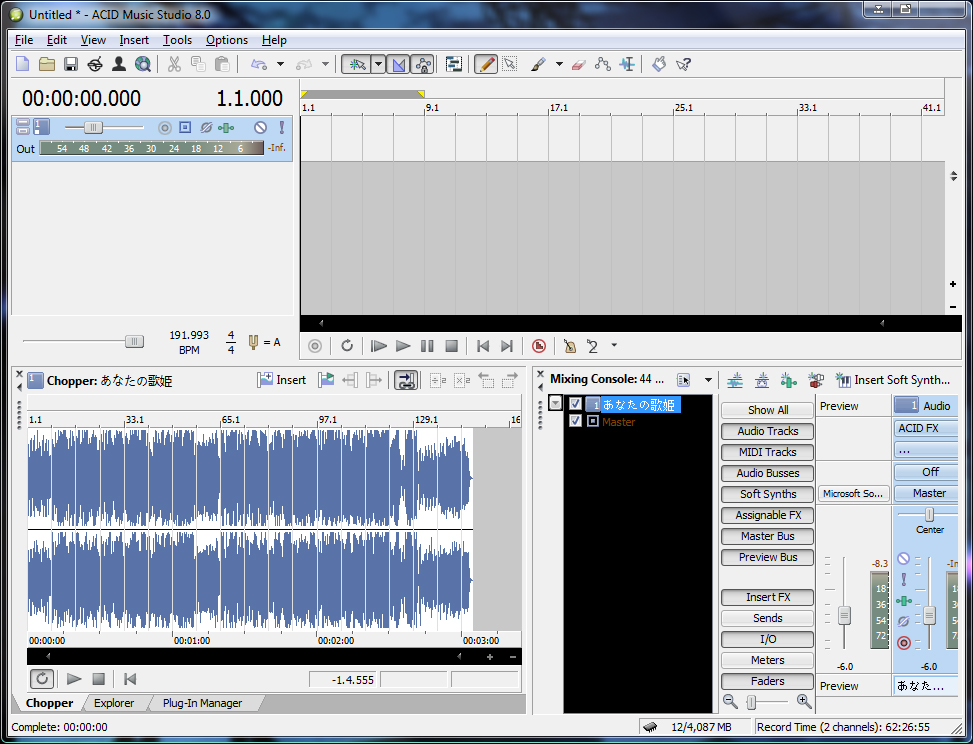Open the snapping options dropdown arrow
Image resolution: width=973 pixels, height=744 pixels.
378,64
